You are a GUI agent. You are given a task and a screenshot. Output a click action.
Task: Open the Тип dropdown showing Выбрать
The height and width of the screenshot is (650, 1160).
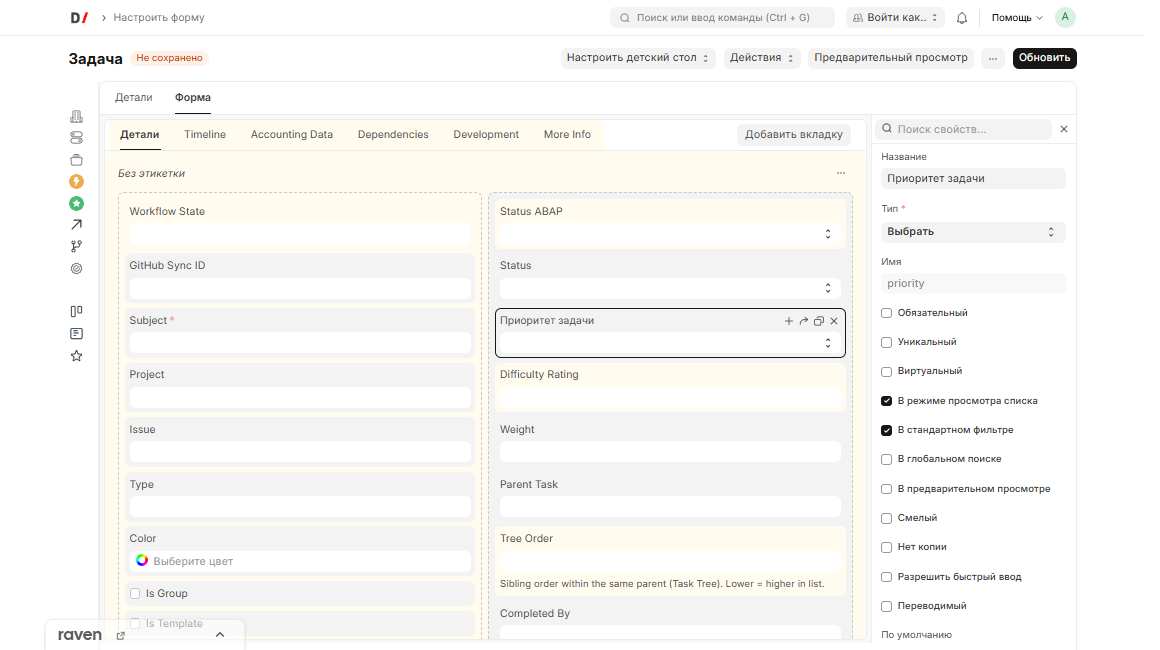click(x=973, y=232)
